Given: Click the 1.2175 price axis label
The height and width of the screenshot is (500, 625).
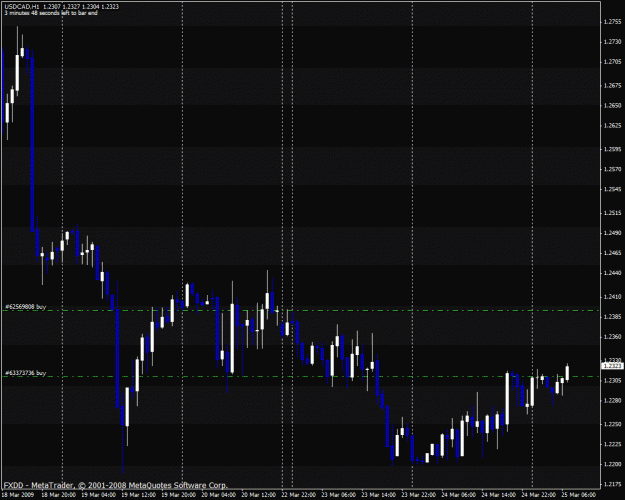Looking at the screenshot, I should click(x=612, y=484).
